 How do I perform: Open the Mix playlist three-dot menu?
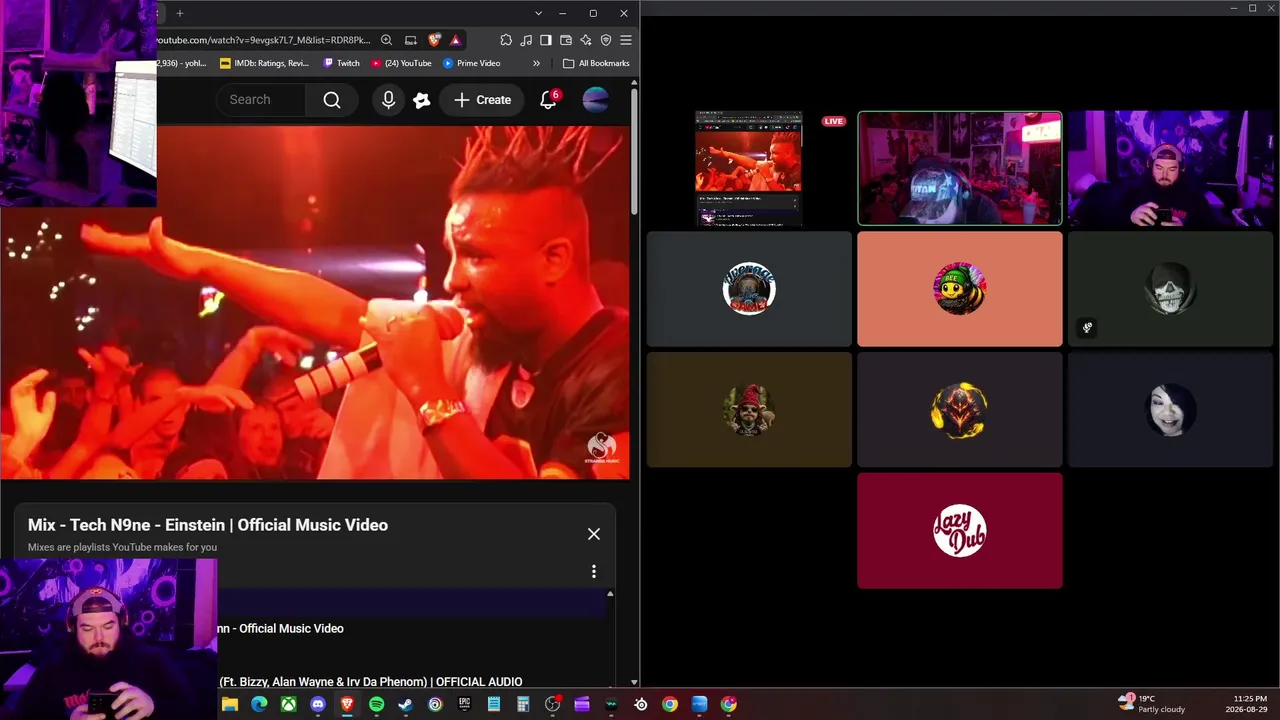594,571
